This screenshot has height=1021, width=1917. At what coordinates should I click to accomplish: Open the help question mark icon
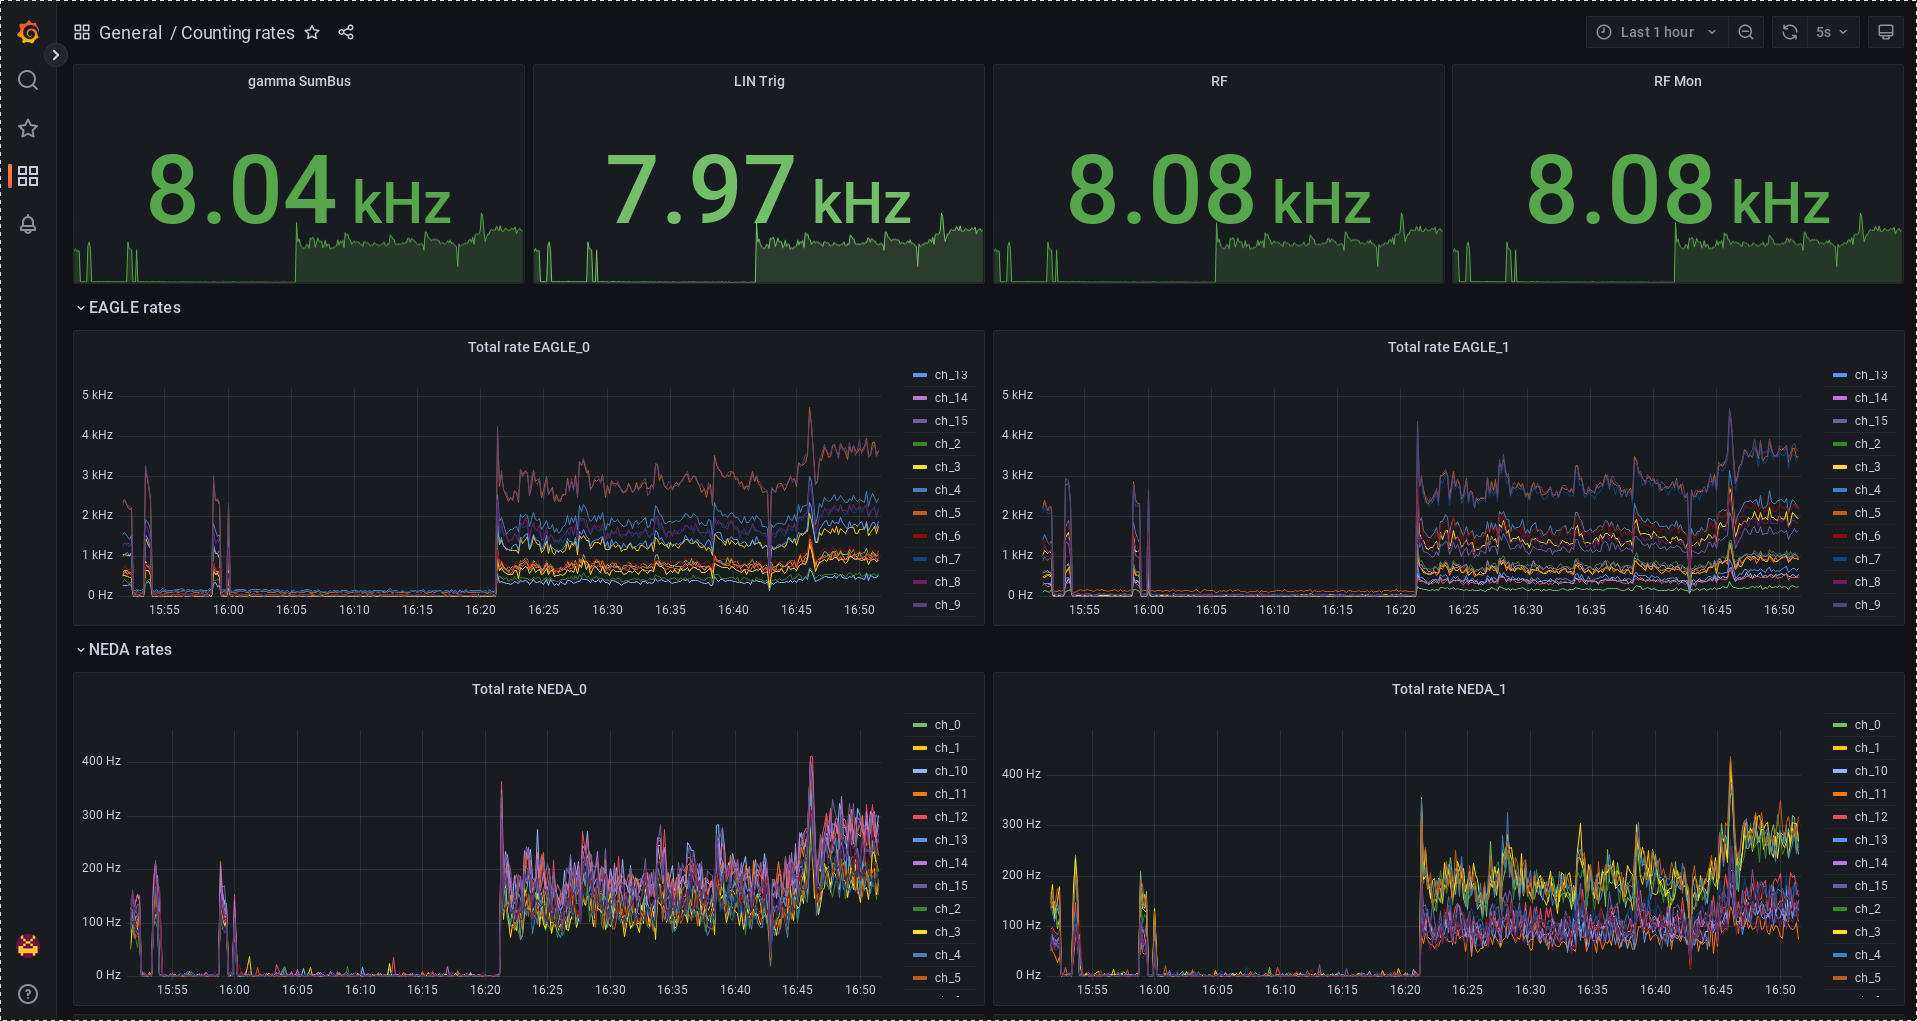coord(28,993)
